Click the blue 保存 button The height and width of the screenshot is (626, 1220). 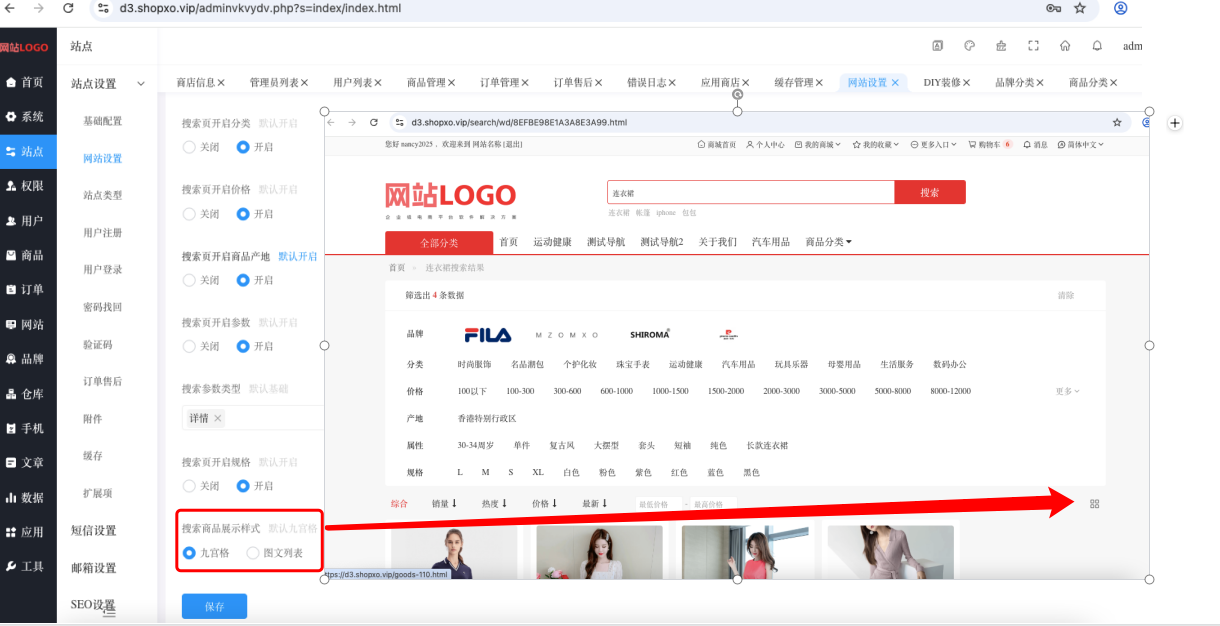coord(214,606)
